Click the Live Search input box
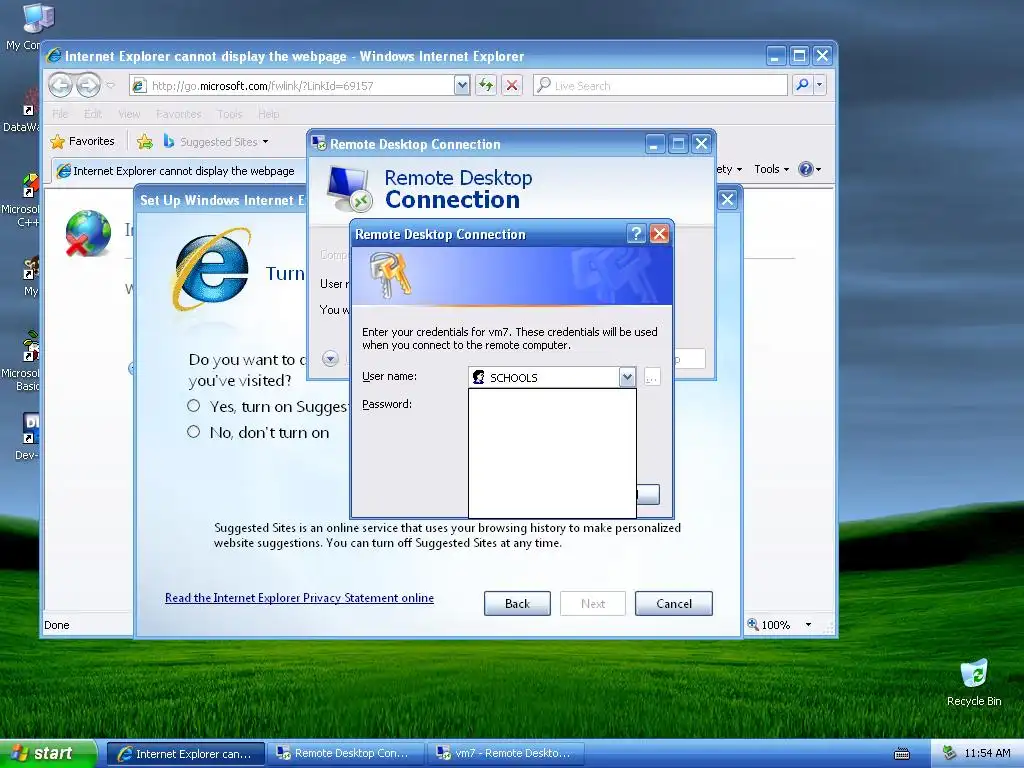This screenshot has width=1024, height=768. point(661,85)
